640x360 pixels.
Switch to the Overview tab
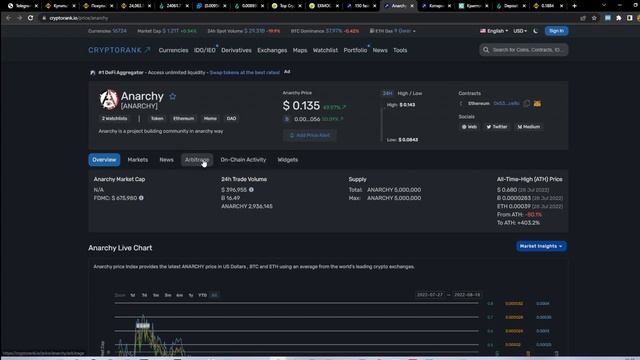tap(104, 160)
